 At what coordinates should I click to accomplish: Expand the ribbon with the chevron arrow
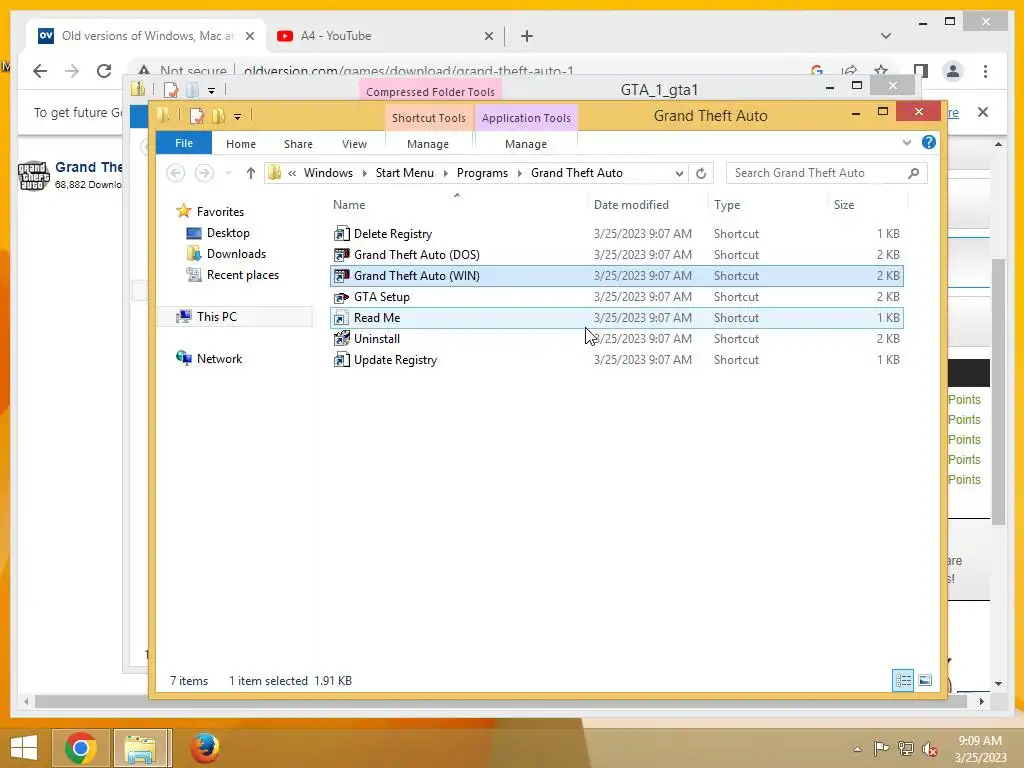point(906,142)
